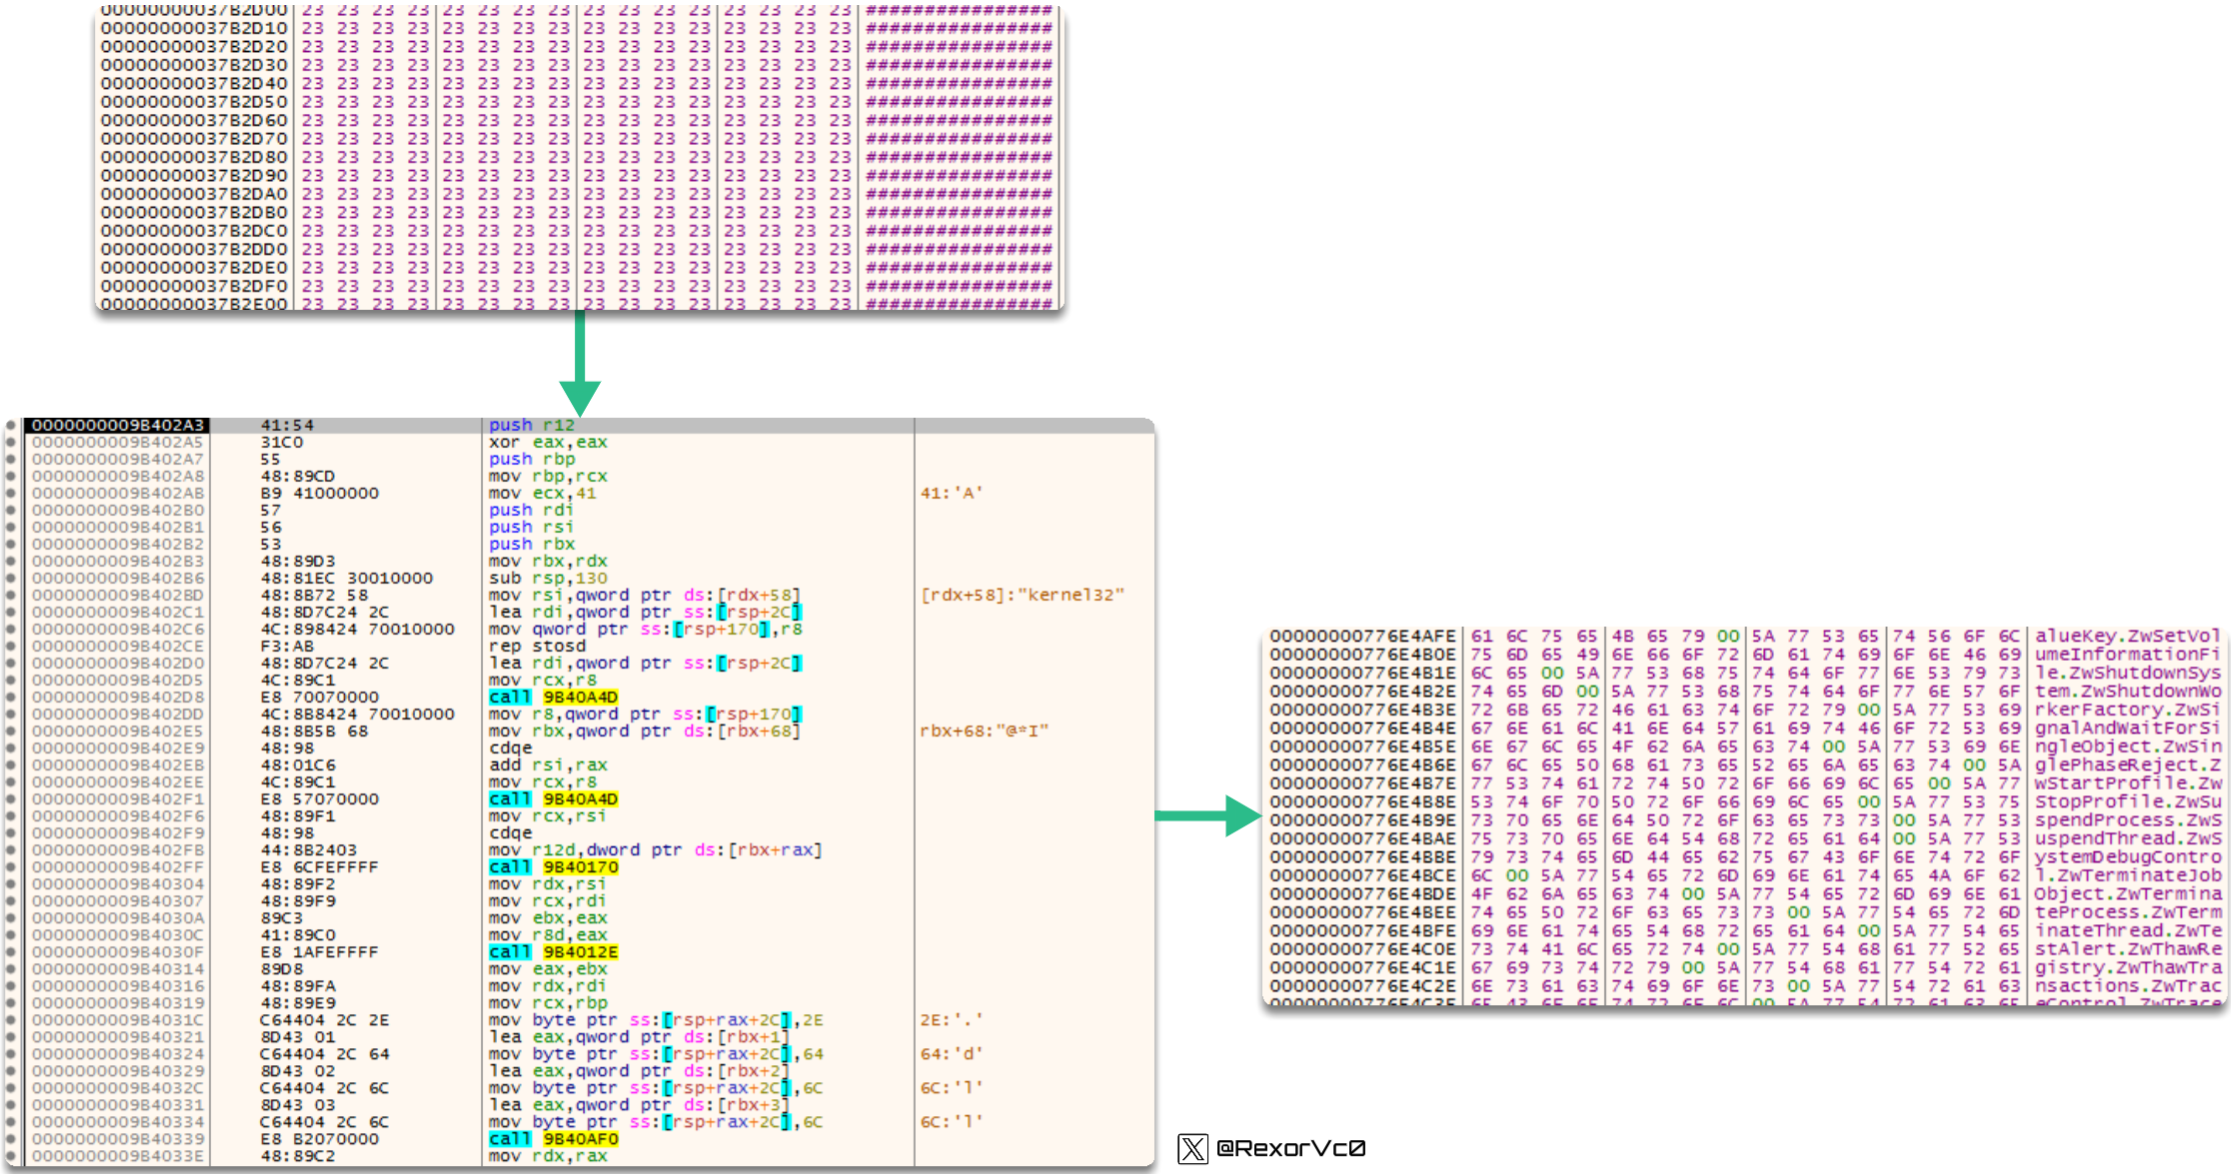
Task: Toggle breakpoint dot at address 0000000009B402A3
Action: point(11,426)
